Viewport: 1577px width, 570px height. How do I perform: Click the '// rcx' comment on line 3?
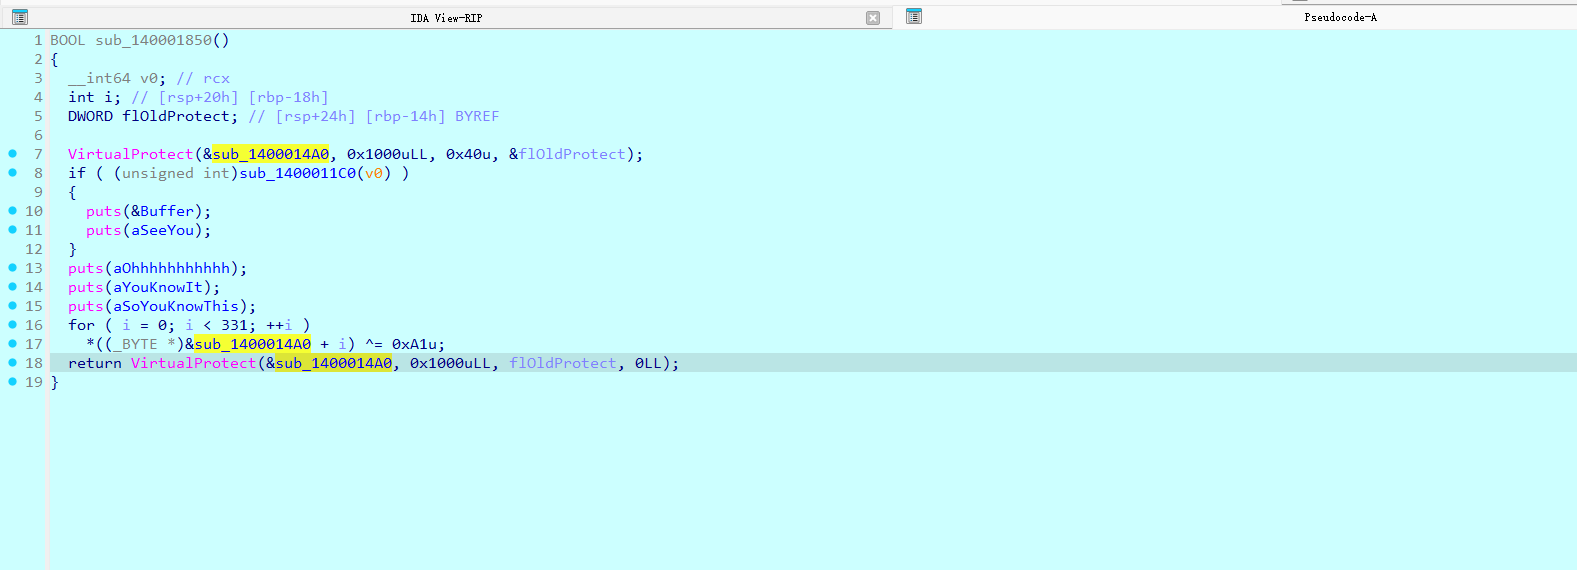coord(203,78)
